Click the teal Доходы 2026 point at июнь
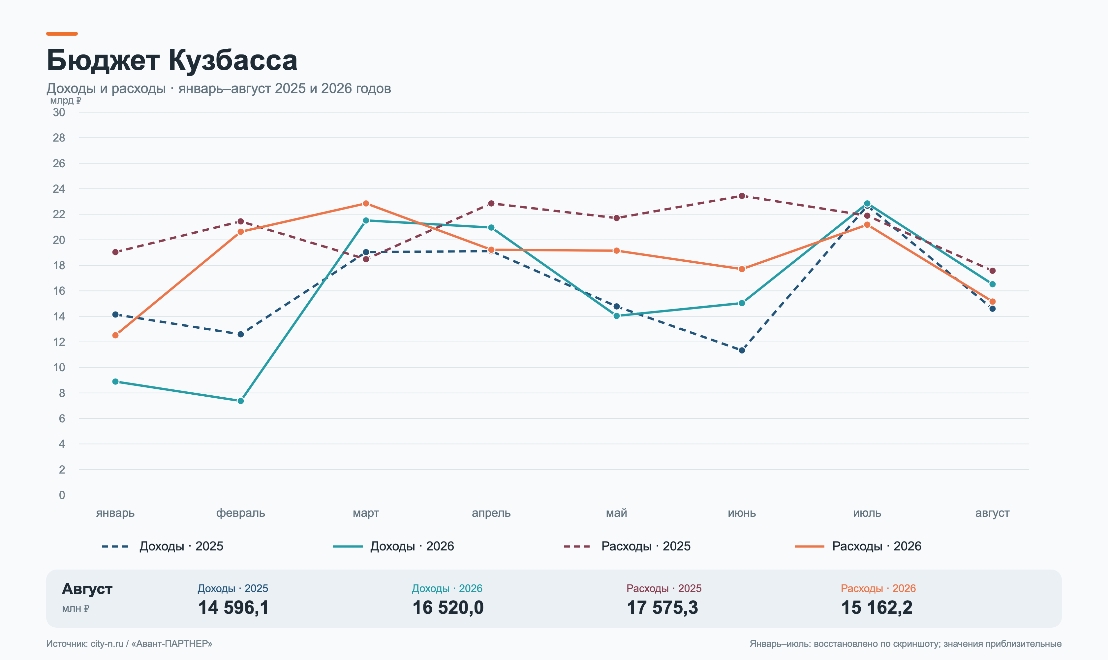Viewport: 1108px width, 660px height. pos(742,303)
